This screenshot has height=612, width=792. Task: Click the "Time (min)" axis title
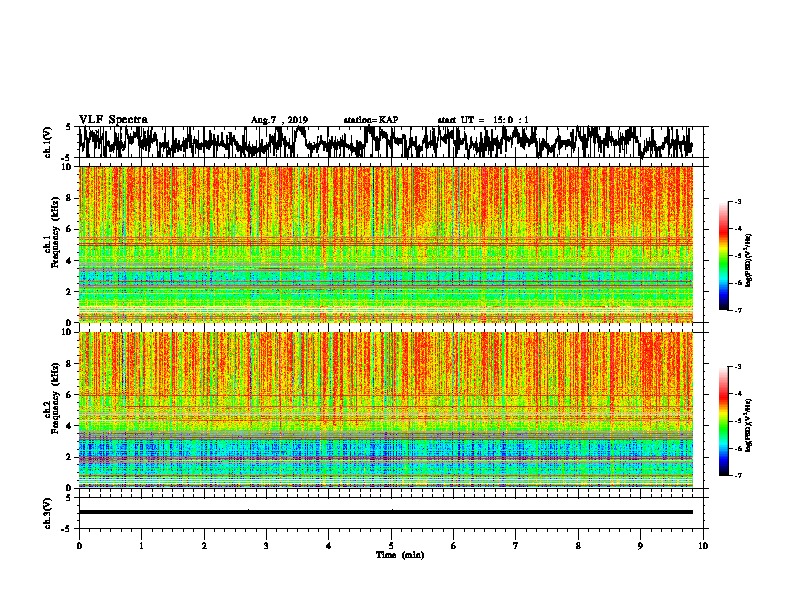[x=400, y=555]
